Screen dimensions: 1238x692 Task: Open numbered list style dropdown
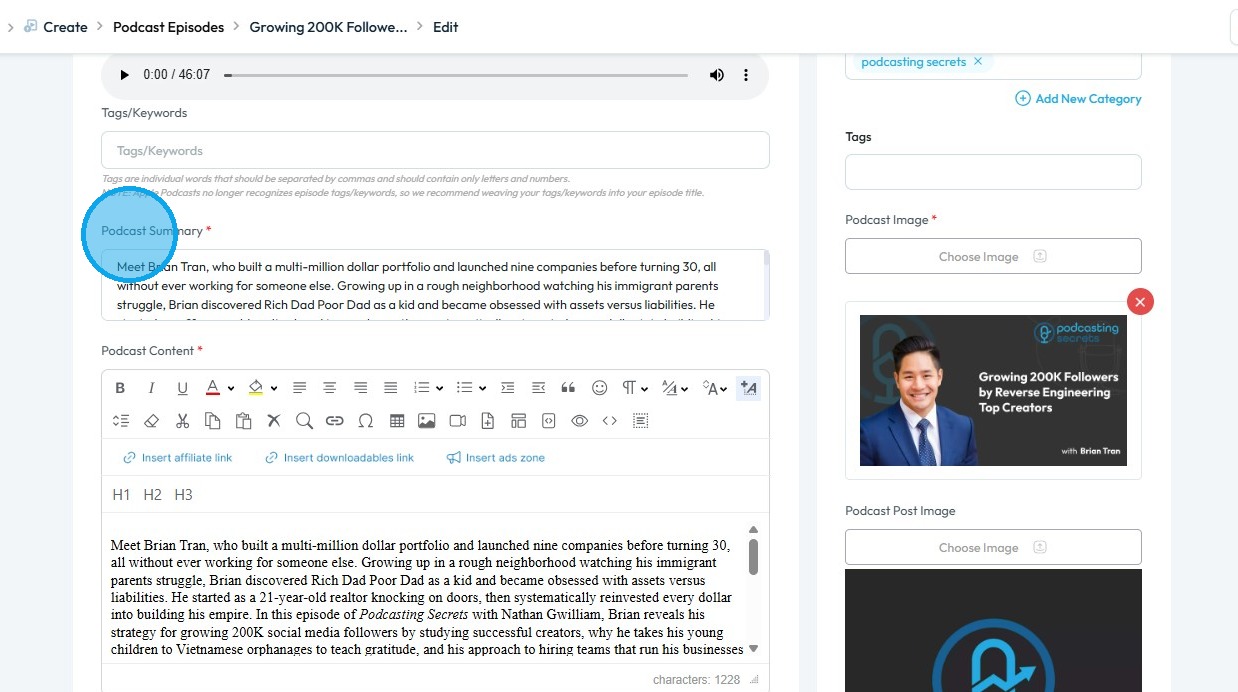[x=439, y=388]
